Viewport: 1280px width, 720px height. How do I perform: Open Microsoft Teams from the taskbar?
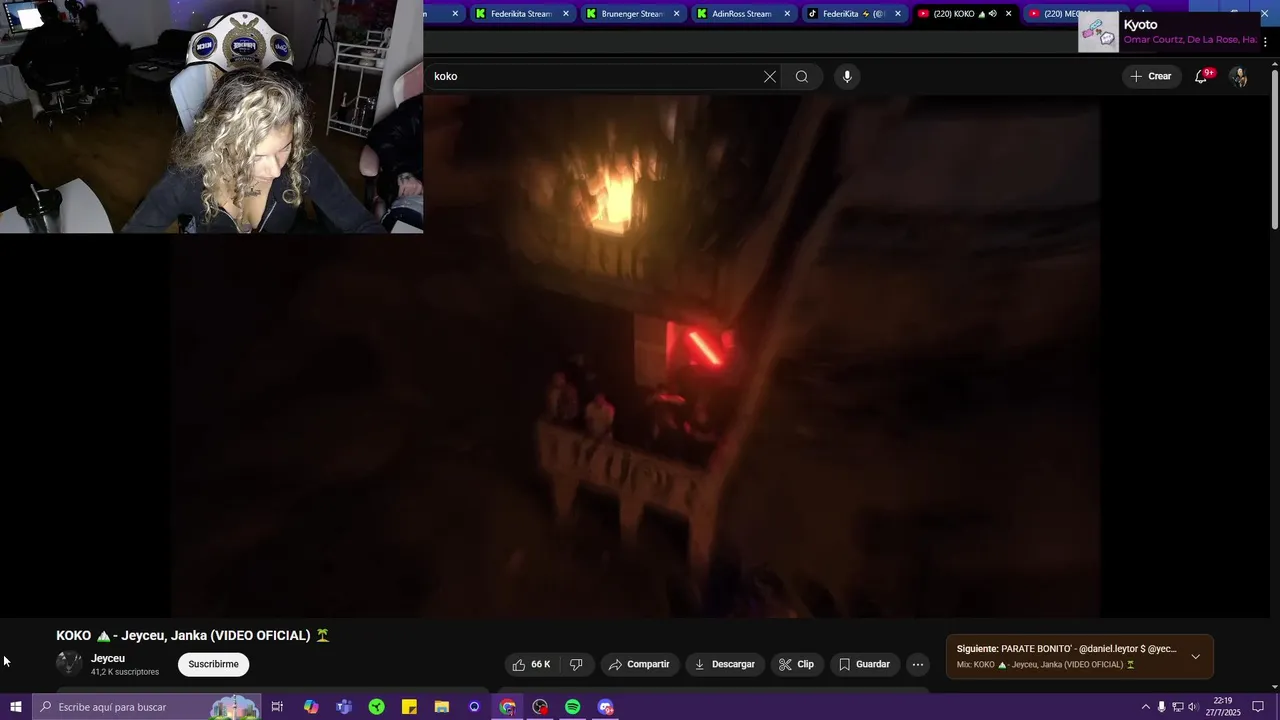pyautogui.click(x=344, y=707)
